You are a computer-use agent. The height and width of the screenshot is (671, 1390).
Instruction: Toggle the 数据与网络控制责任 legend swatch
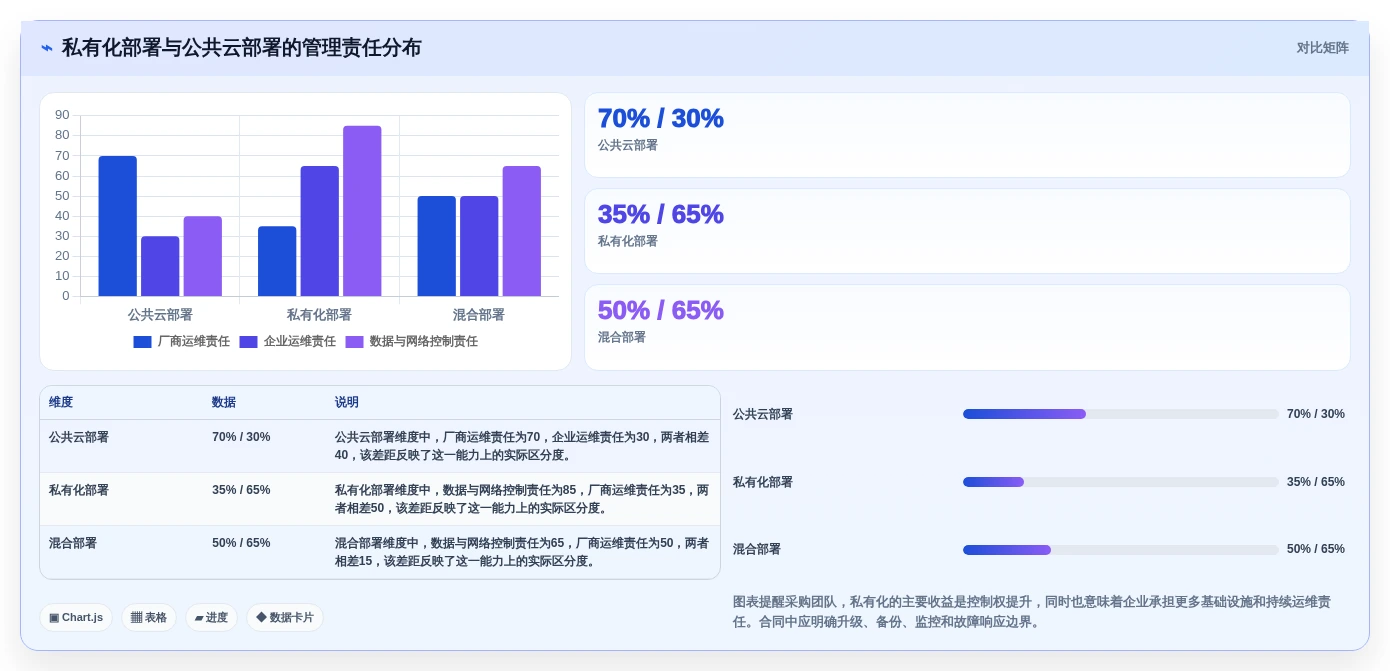click(x=354, y=342)
